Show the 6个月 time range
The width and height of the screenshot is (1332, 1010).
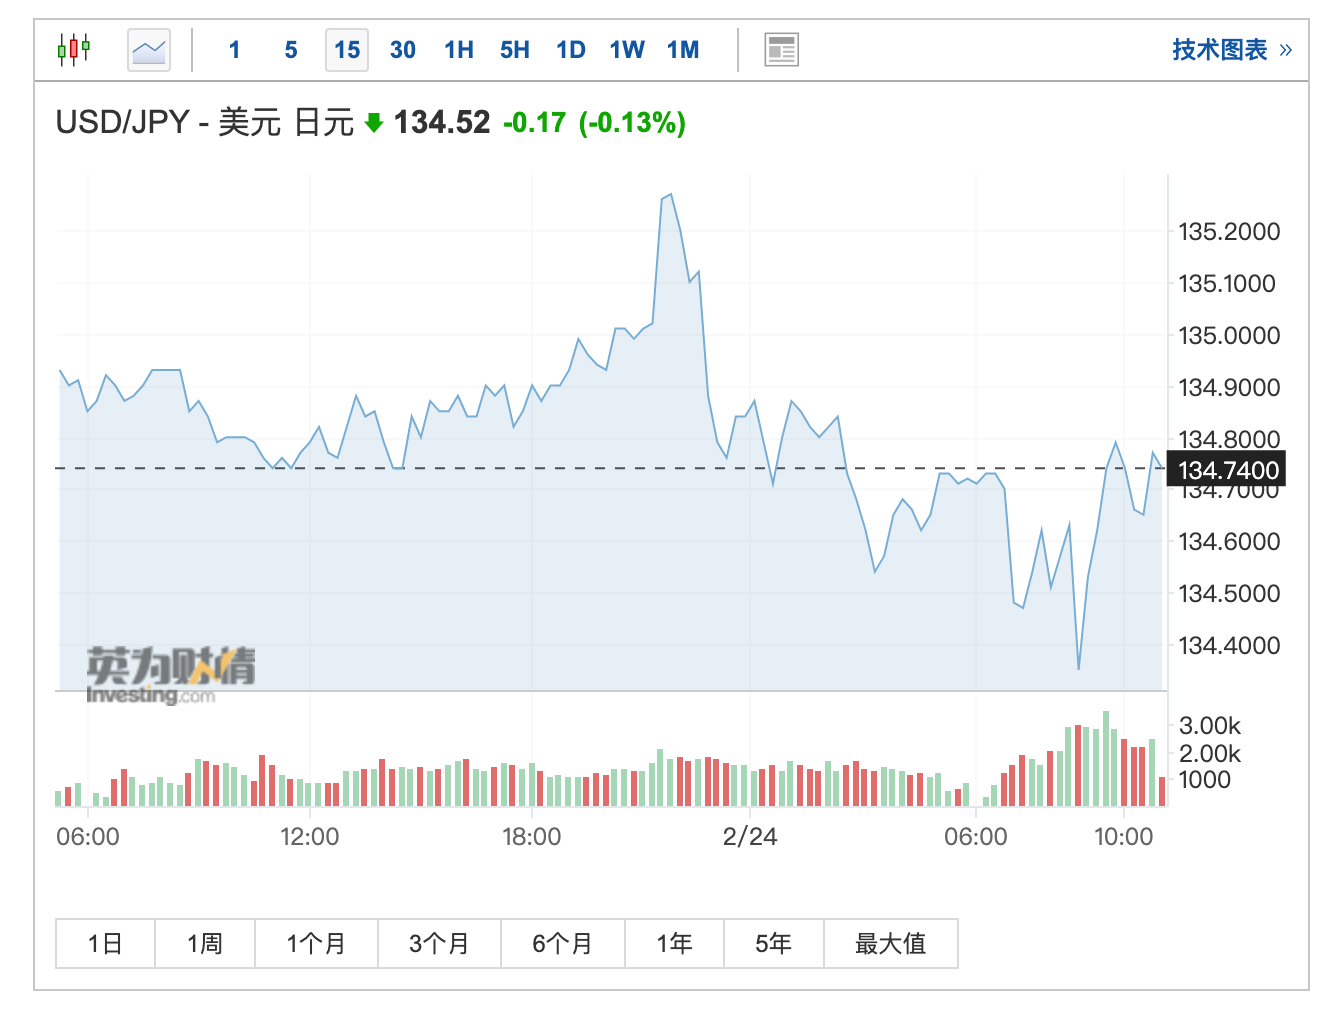point(562,944)
